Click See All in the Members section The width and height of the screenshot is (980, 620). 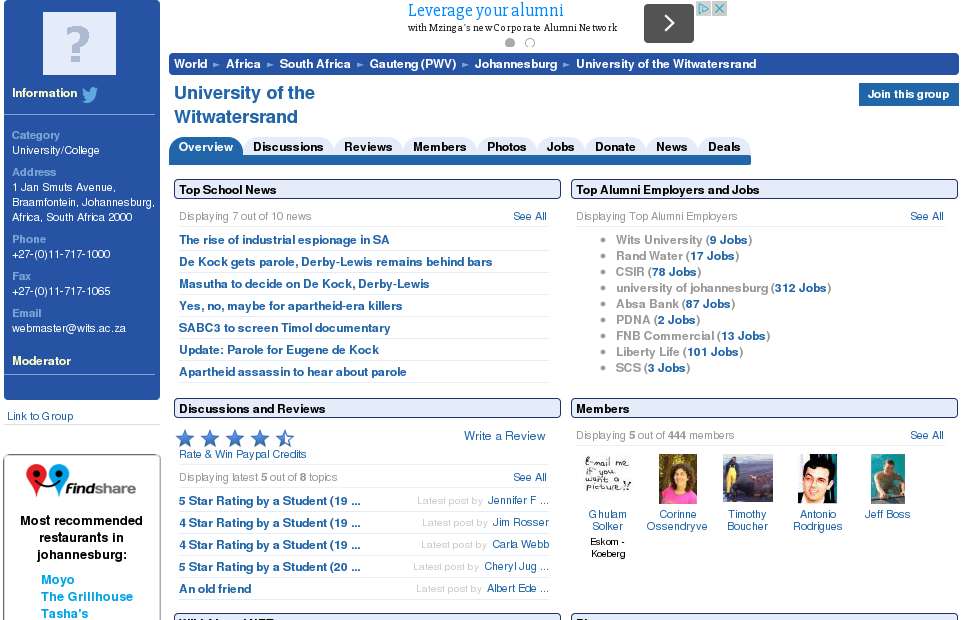point(926,435)
